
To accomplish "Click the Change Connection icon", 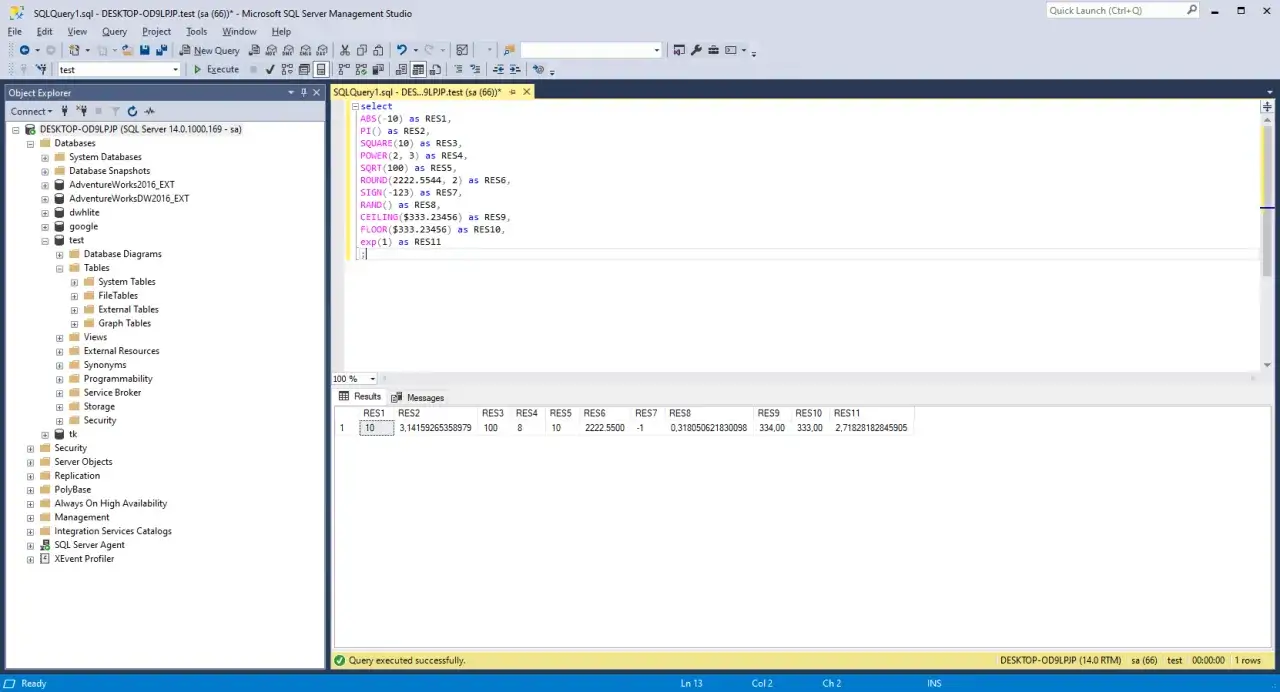I will coord(41,69).
